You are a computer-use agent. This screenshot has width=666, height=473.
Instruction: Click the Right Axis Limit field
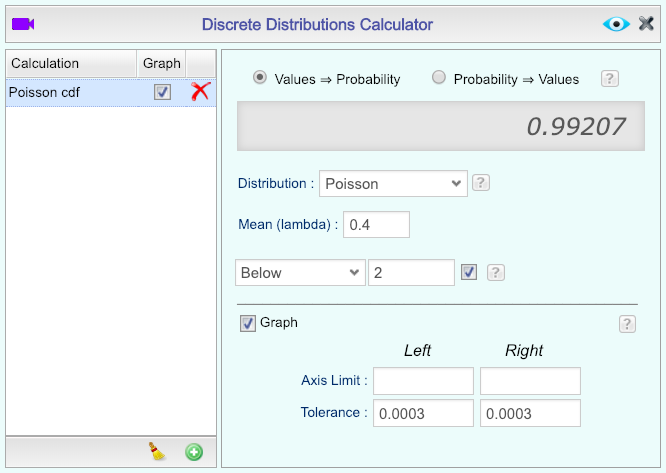[x=531, y=381]
